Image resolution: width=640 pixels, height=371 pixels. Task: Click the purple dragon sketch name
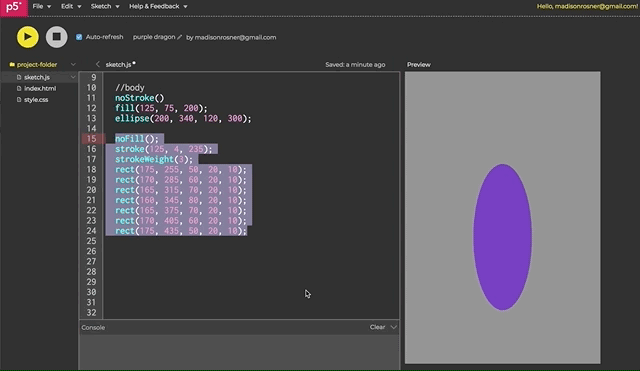coord(154,37)
